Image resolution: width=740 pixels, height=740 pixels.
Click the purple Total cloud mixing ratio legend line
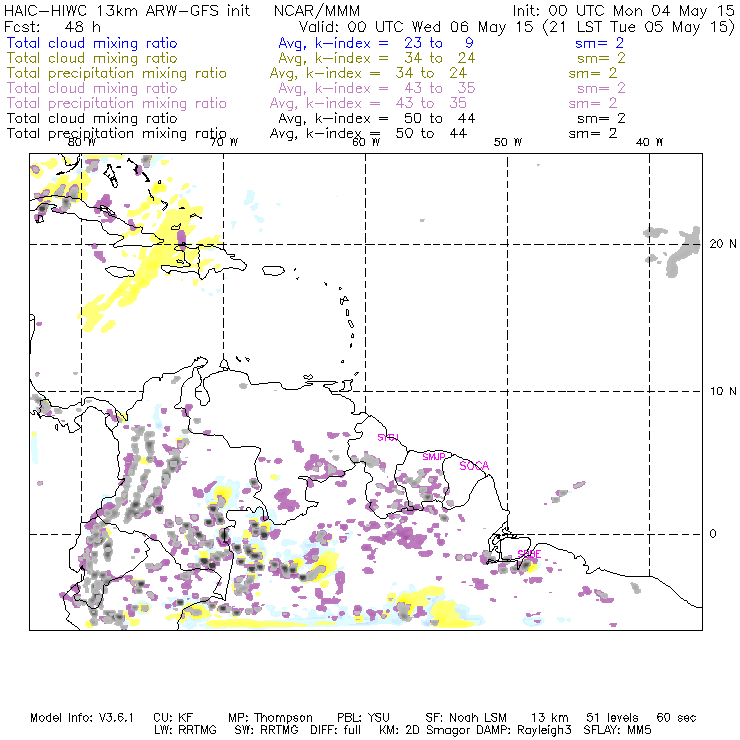point(92,88)
